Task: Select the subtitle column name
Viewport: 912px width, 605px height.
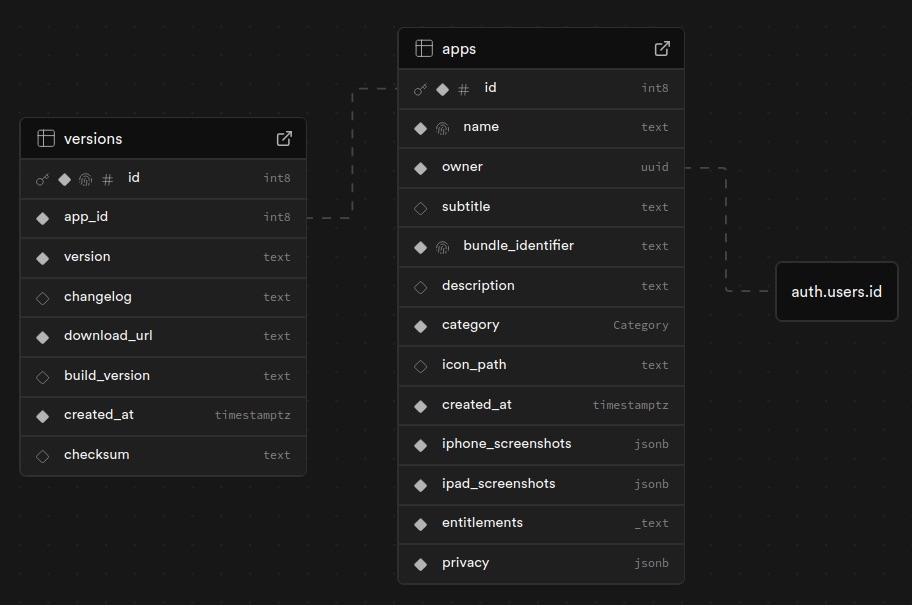Action: tap(466, 207)
